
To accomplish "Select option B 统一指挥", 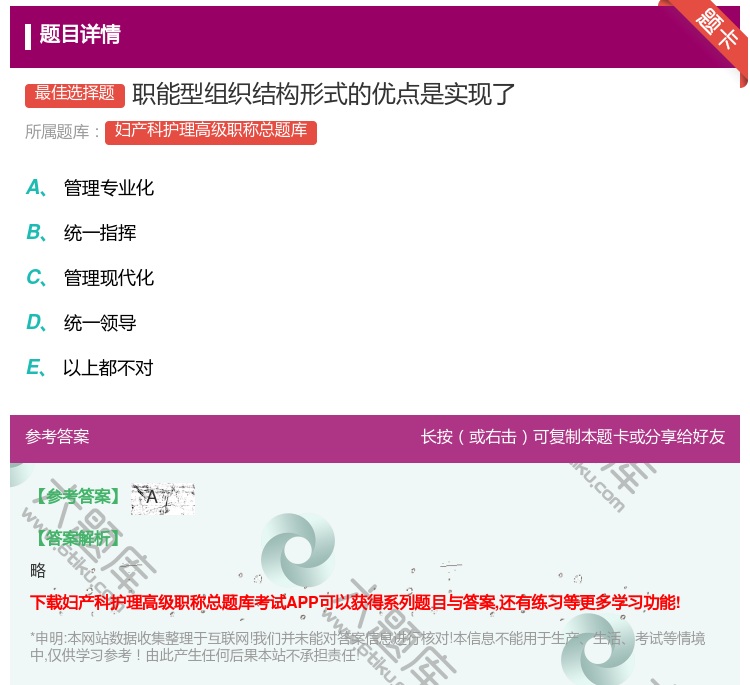I will pos(81,233).
